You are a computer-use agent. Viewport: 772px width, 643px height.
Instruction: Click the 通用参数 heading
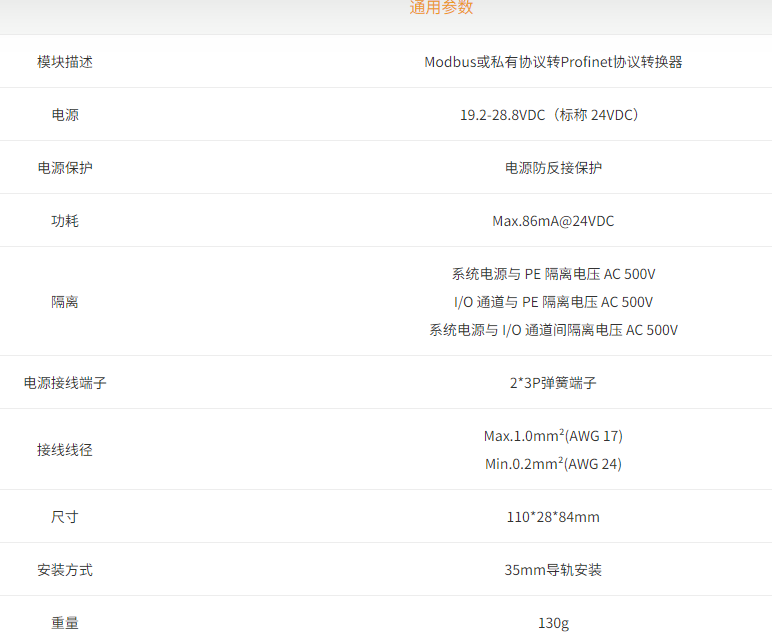(x=441, y=7)
